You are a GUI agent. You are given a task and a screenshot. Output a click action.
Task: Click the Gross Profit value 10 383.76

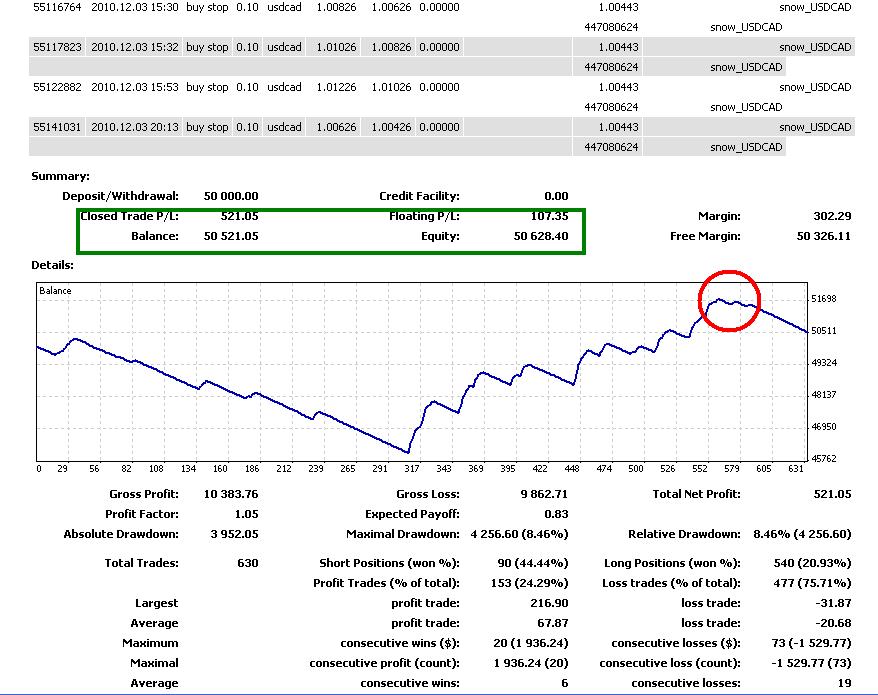[231, 494]
